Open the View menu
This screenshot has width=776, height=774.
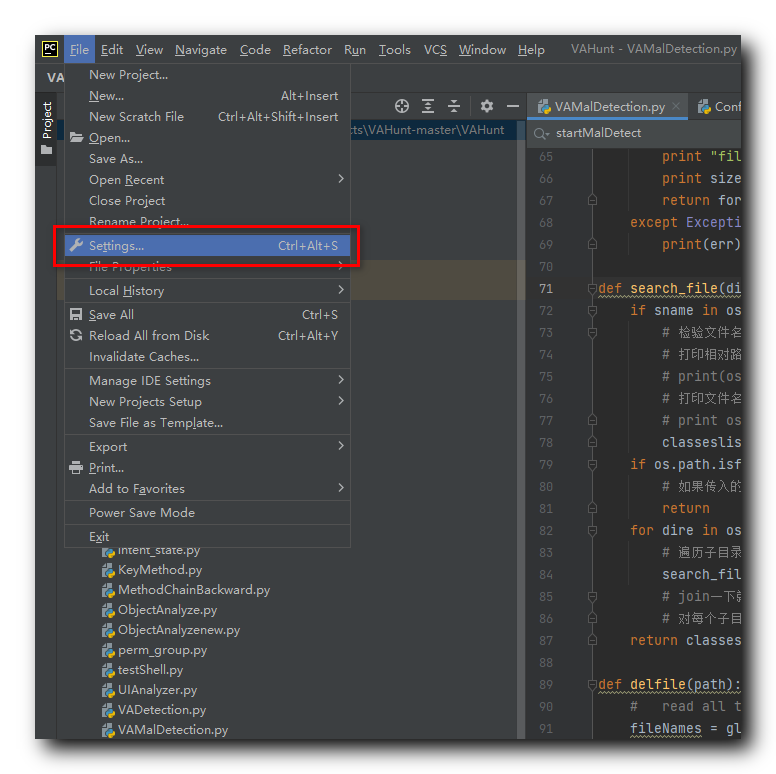tap(149, 49)
